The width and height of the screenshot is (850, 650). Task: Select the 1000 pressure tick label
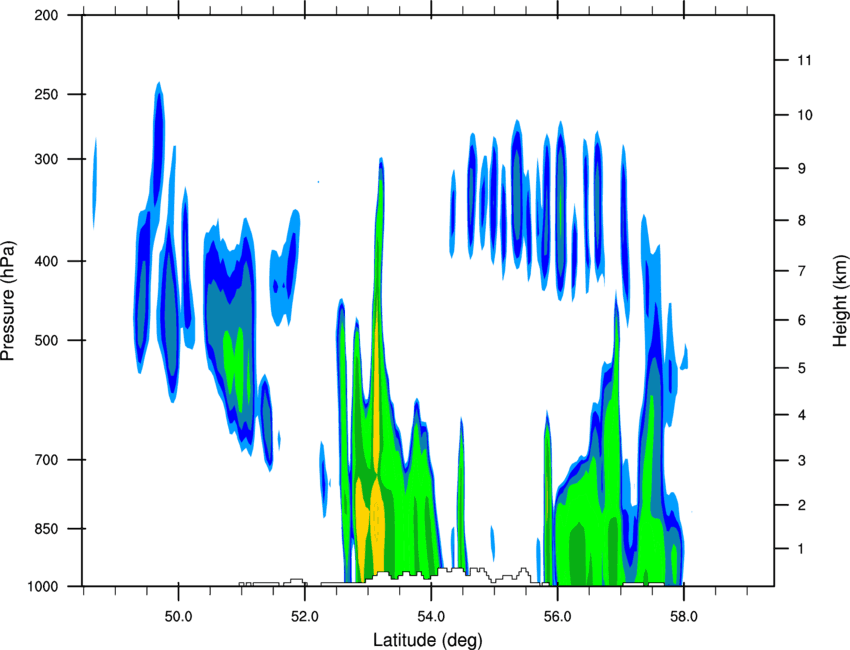pos(42,587)
